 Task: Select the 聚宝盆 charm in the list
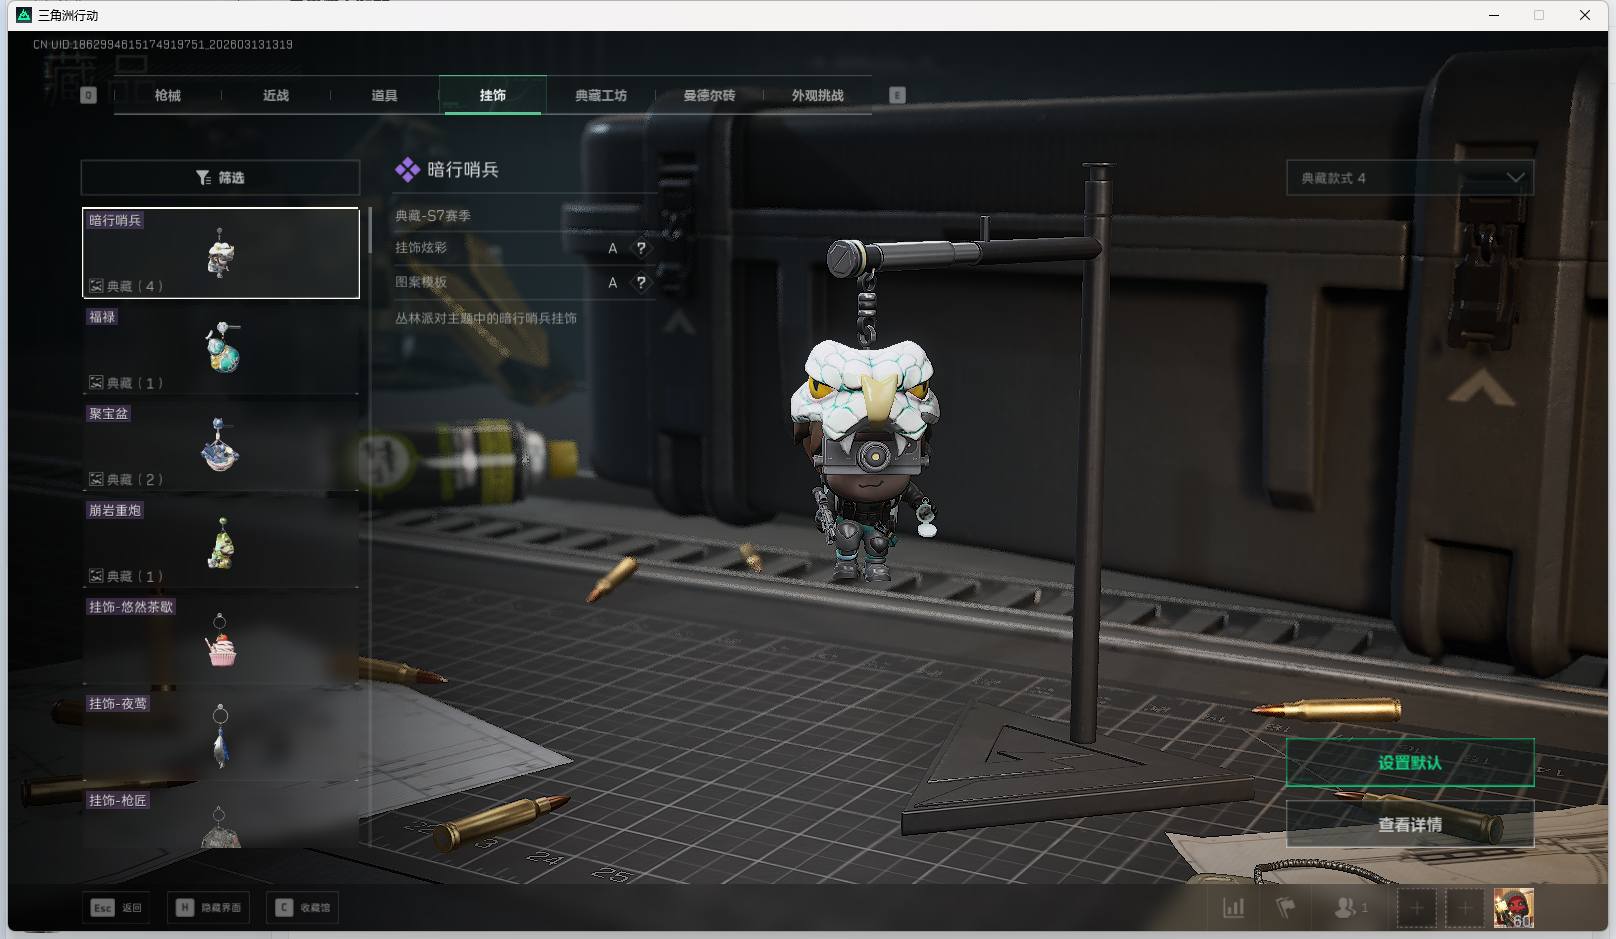click(221, 446)
